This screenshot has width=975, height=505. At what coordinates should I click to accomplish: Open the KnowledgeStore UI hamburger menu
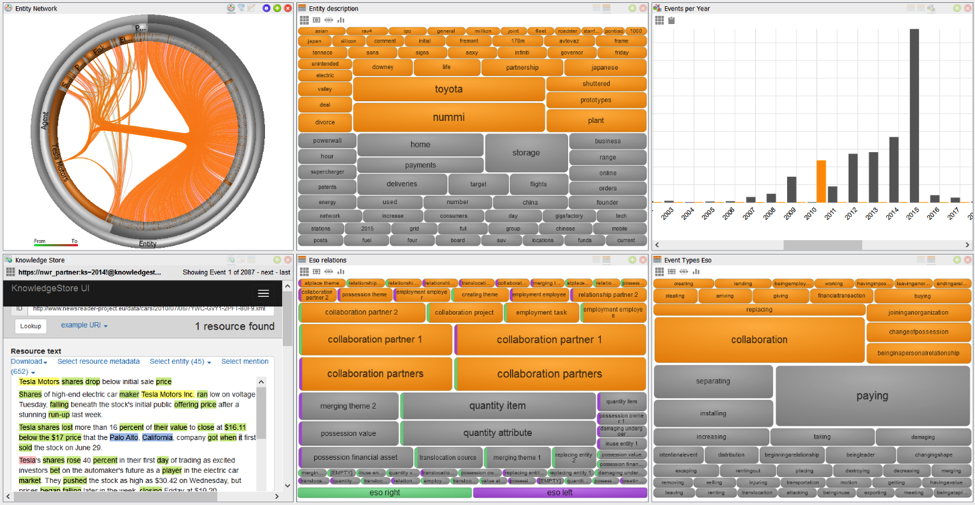tap(263, 293)
